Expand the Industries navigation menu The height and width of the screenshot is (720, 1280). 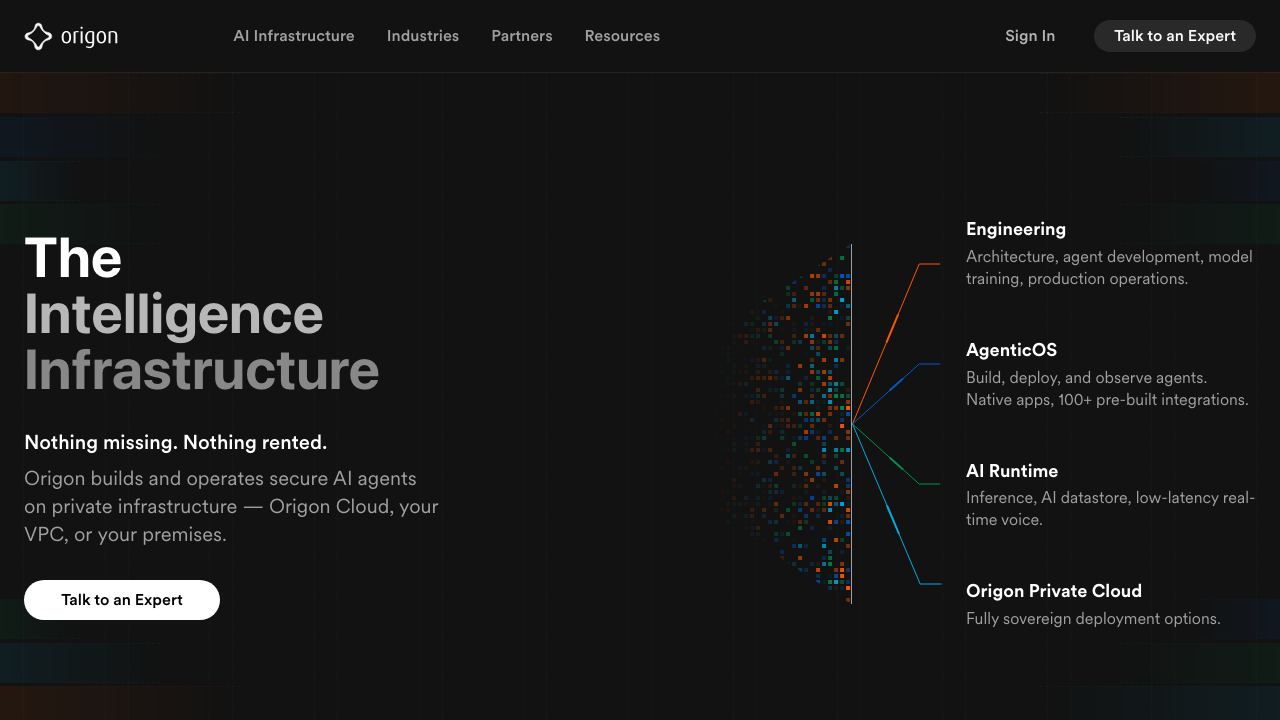click(423, 36)
